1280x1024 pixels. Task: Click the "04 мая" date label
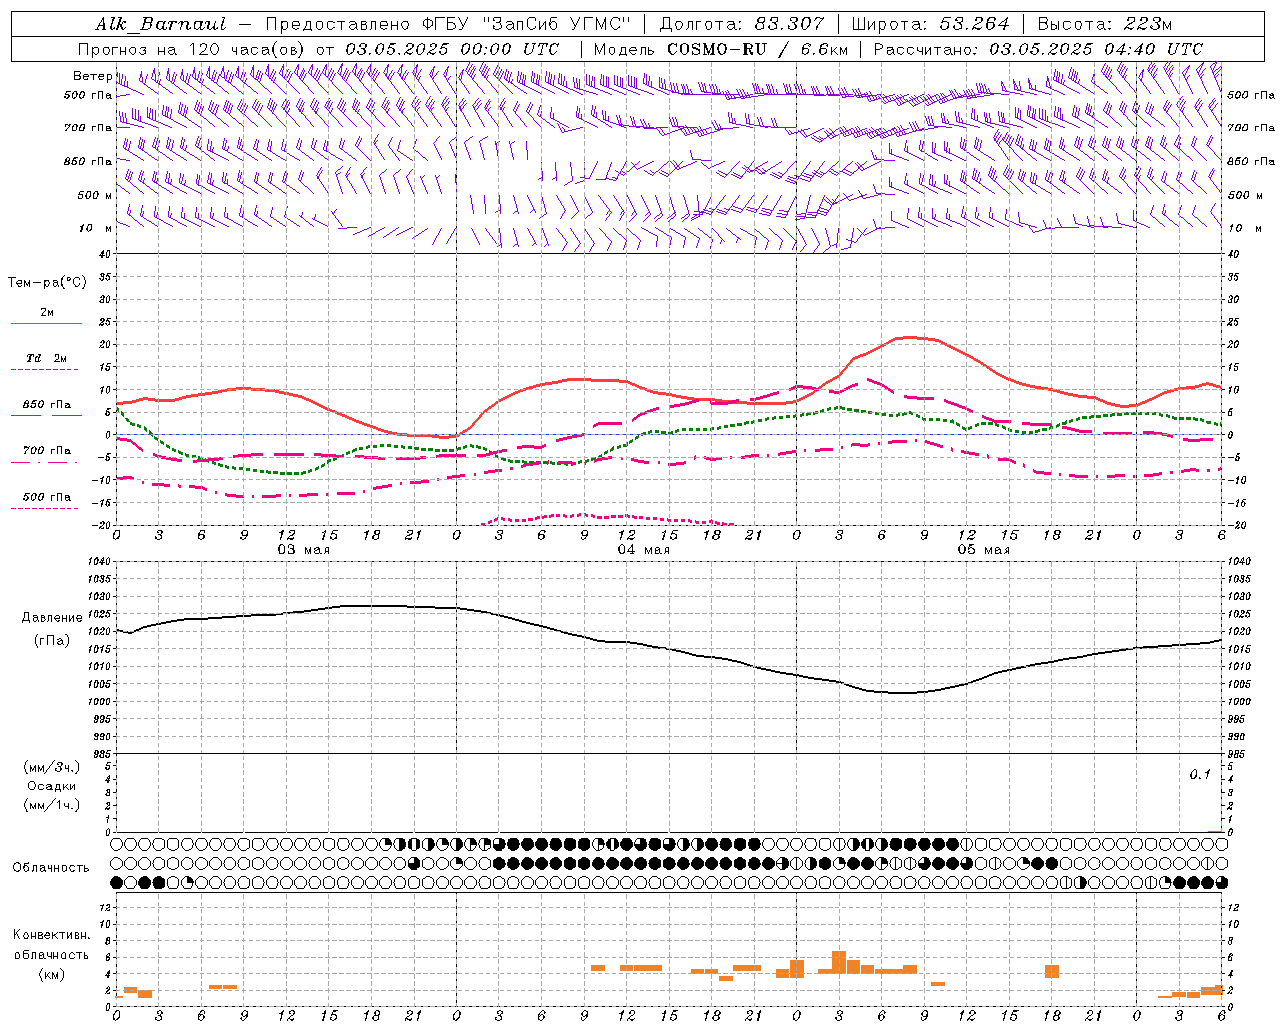pyautogui.click(x=643, y=550)
